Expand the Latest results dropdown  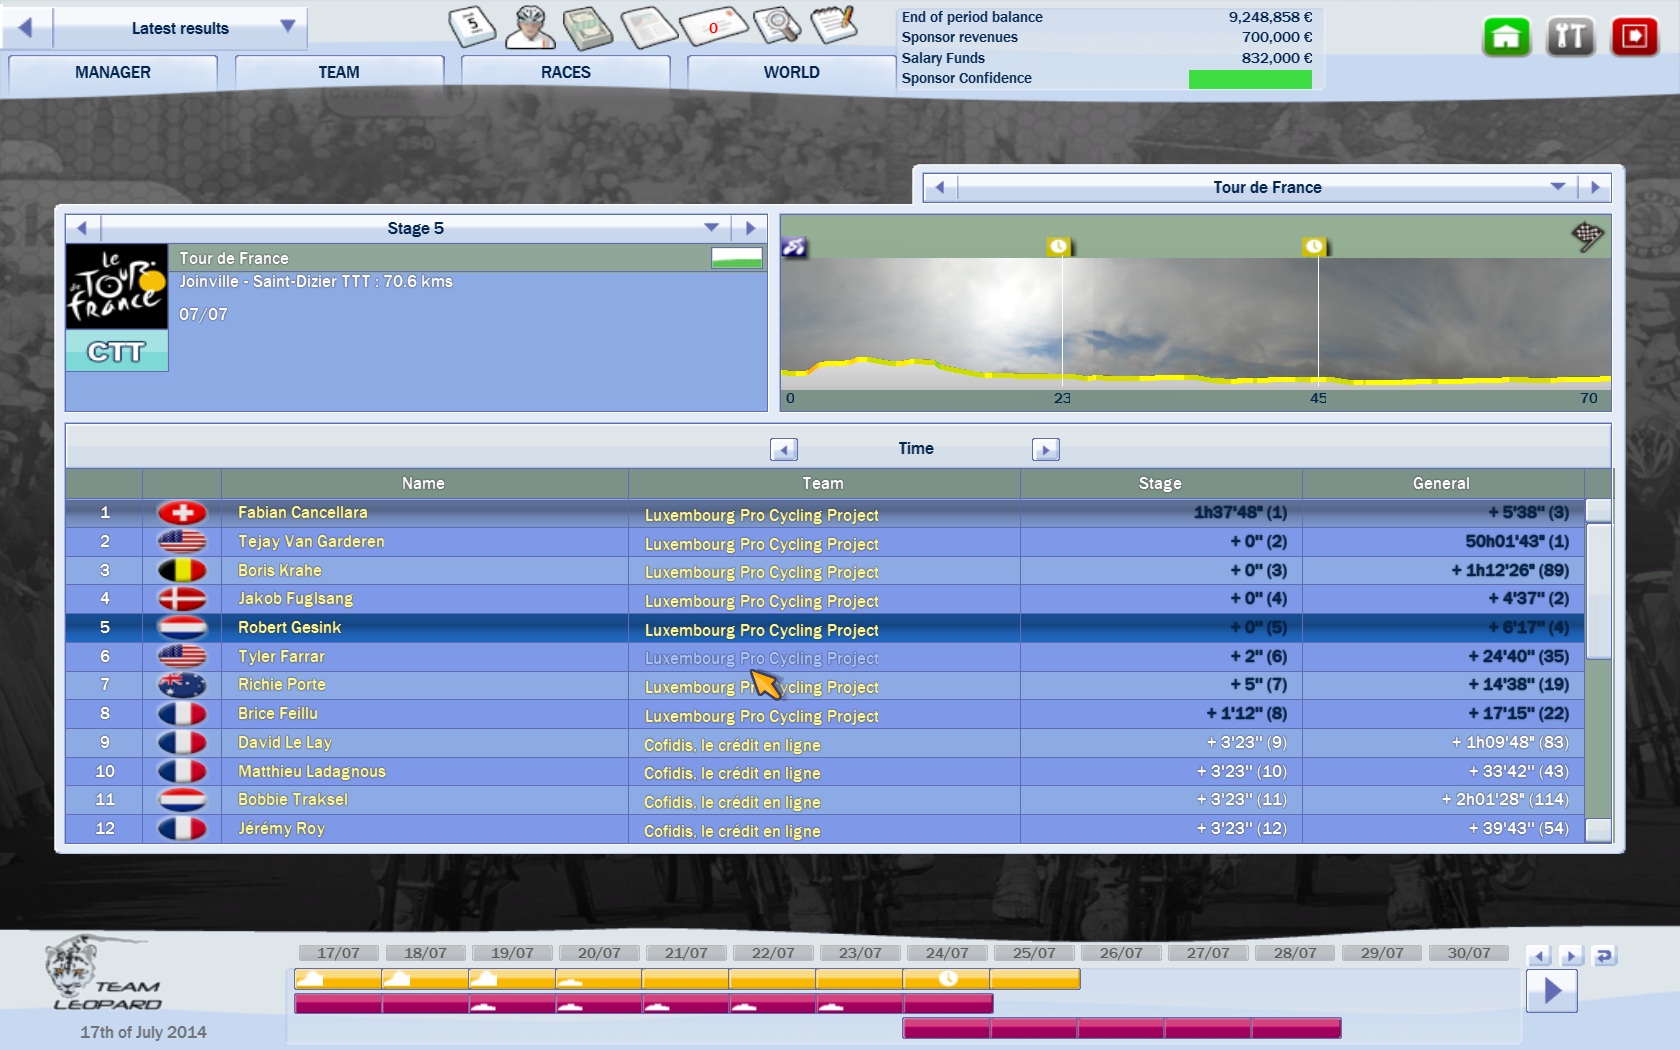pos(287,27)
